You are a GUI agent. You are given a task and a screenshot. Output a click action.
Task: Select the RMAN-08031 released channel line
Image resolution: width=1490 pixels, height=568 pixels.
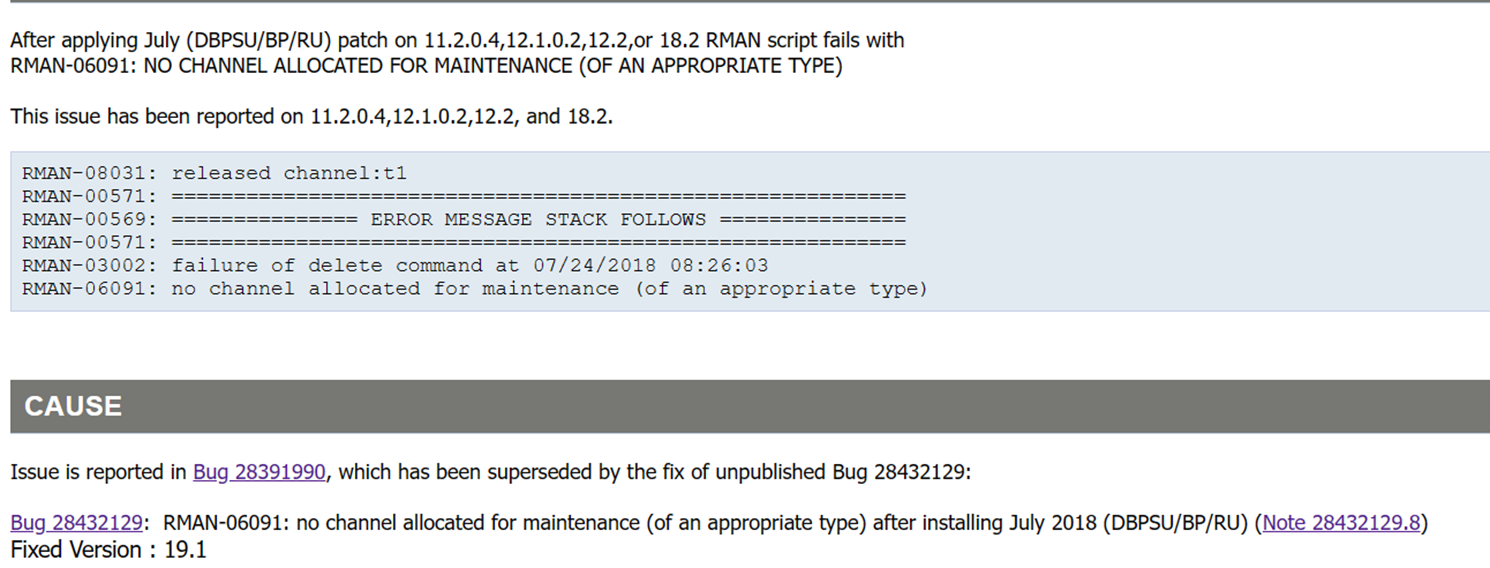(215, 173)
